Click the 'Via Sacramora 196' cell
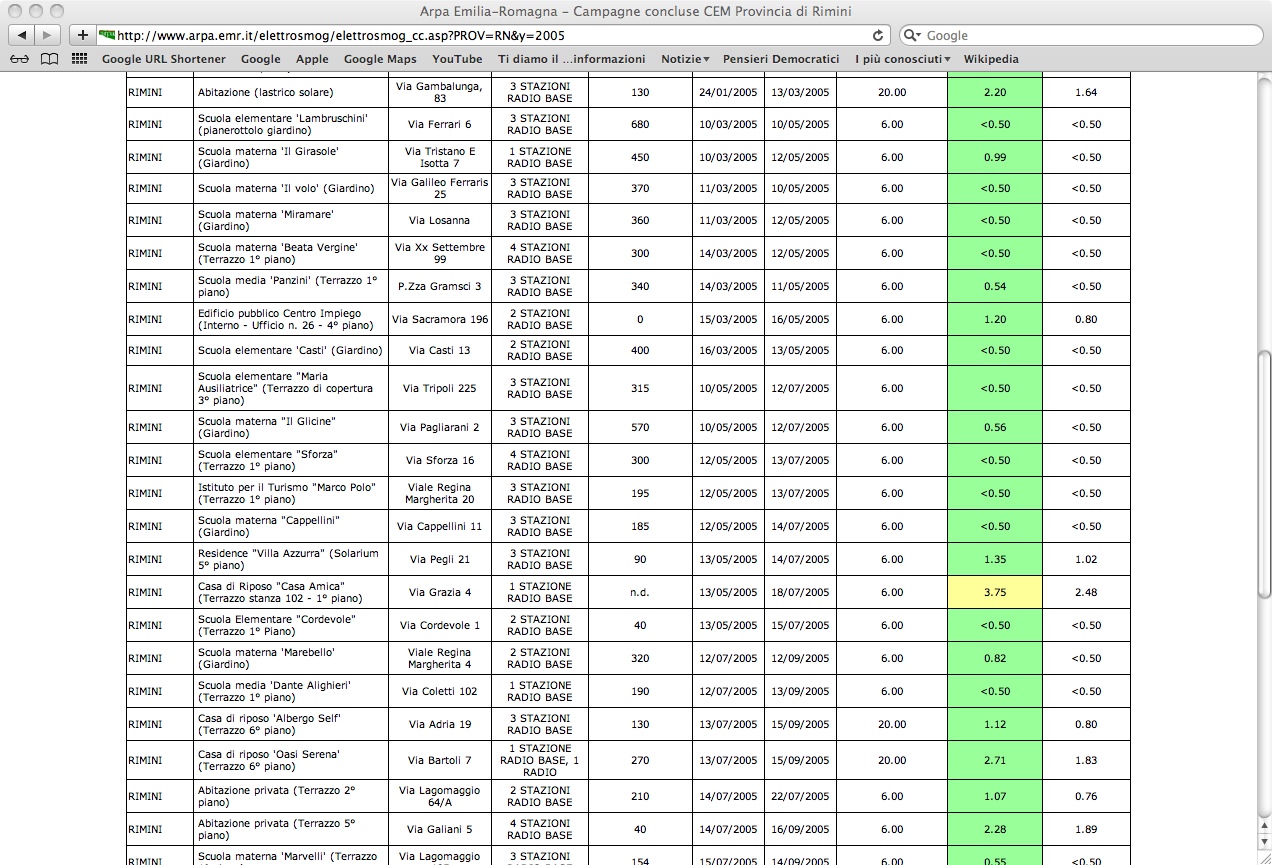The height and width of the screenshot is (865, 1272). pos(440,319)
